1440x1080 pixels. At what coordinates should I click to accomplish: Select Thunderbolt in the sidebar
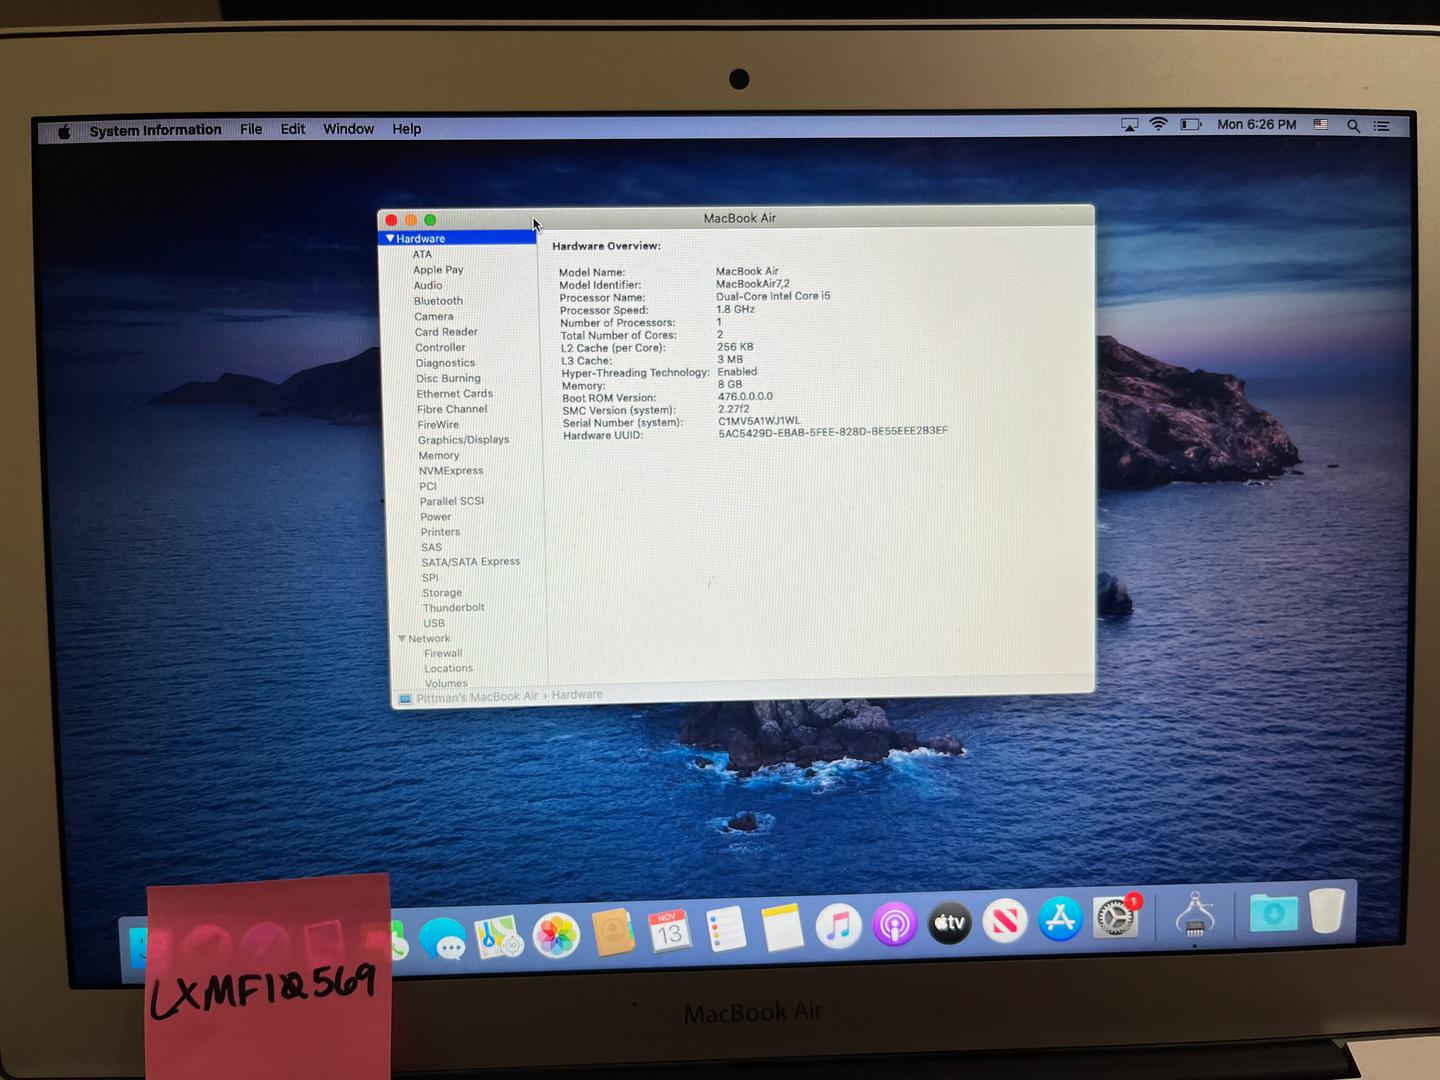click(453, 608)
